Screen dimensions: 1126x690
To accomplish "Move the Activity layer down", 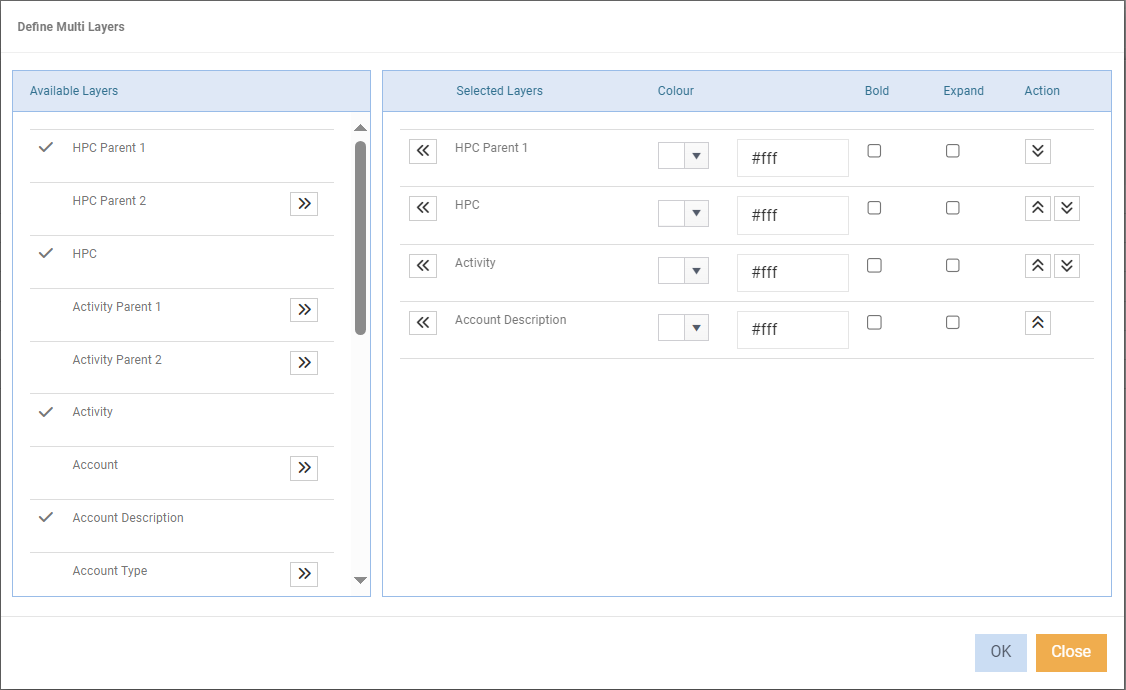I will click(x=1067, y=265).
